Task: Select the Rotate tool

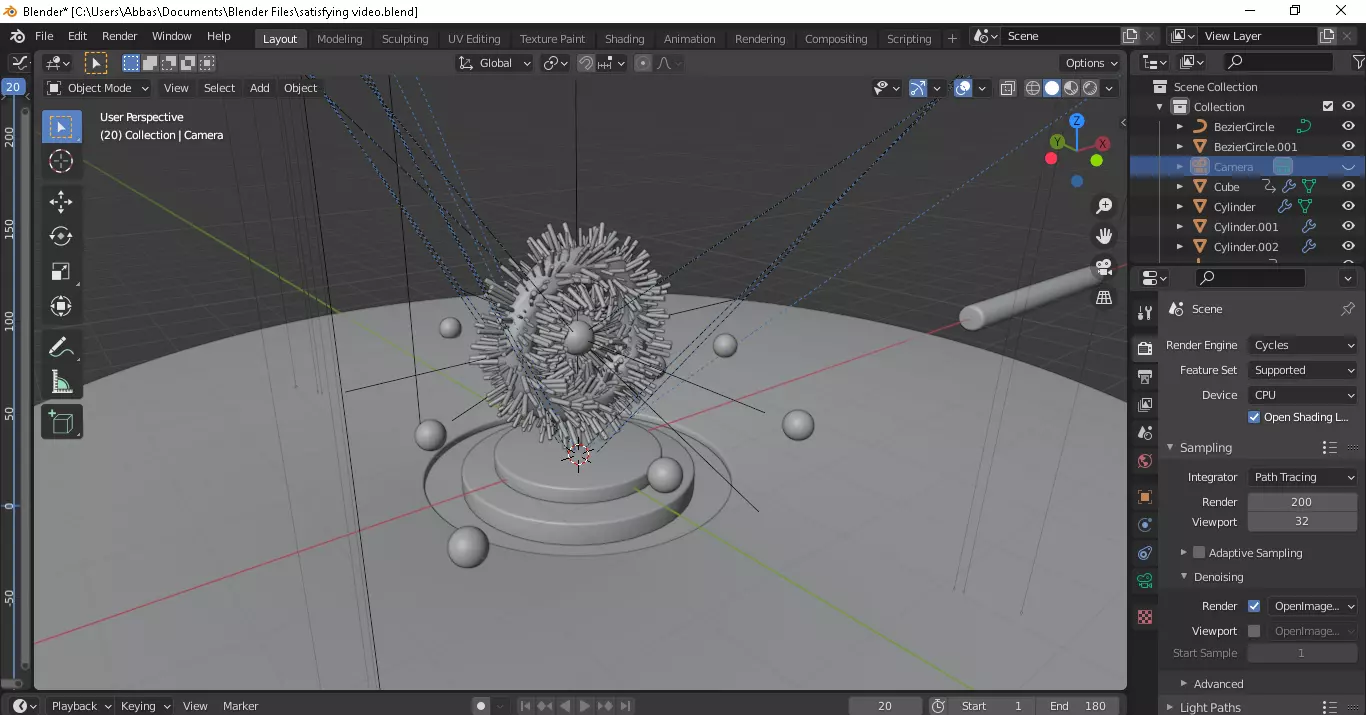Action: pyautogui.click(x=61, y=236)
